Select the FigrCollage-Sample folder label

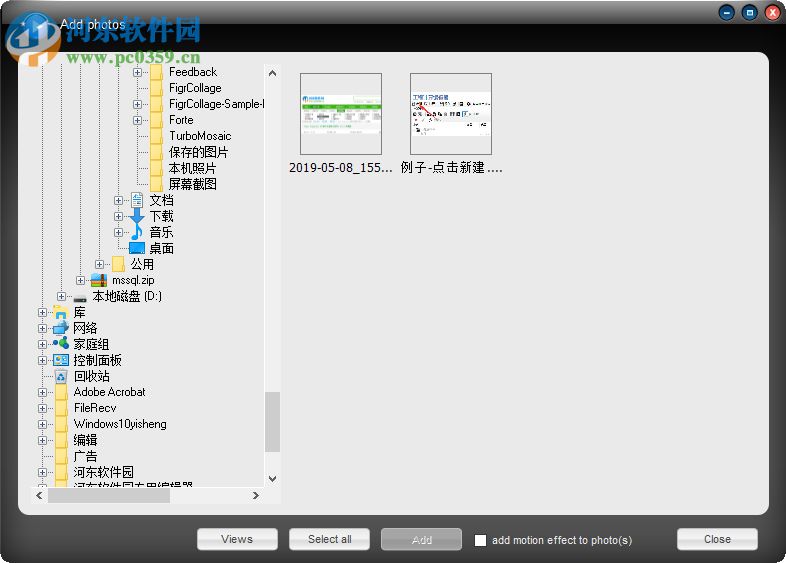coord(216,104)
